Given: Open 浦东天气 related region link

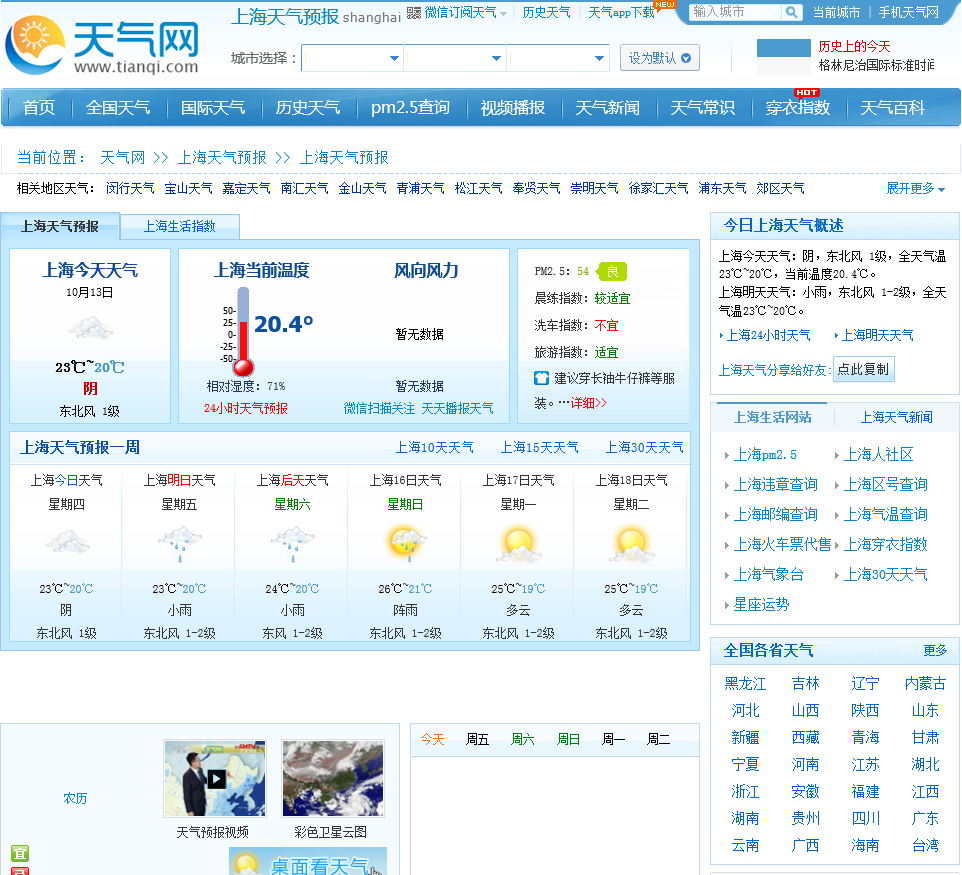Looking at the screenshot, I should click(722, 188).
